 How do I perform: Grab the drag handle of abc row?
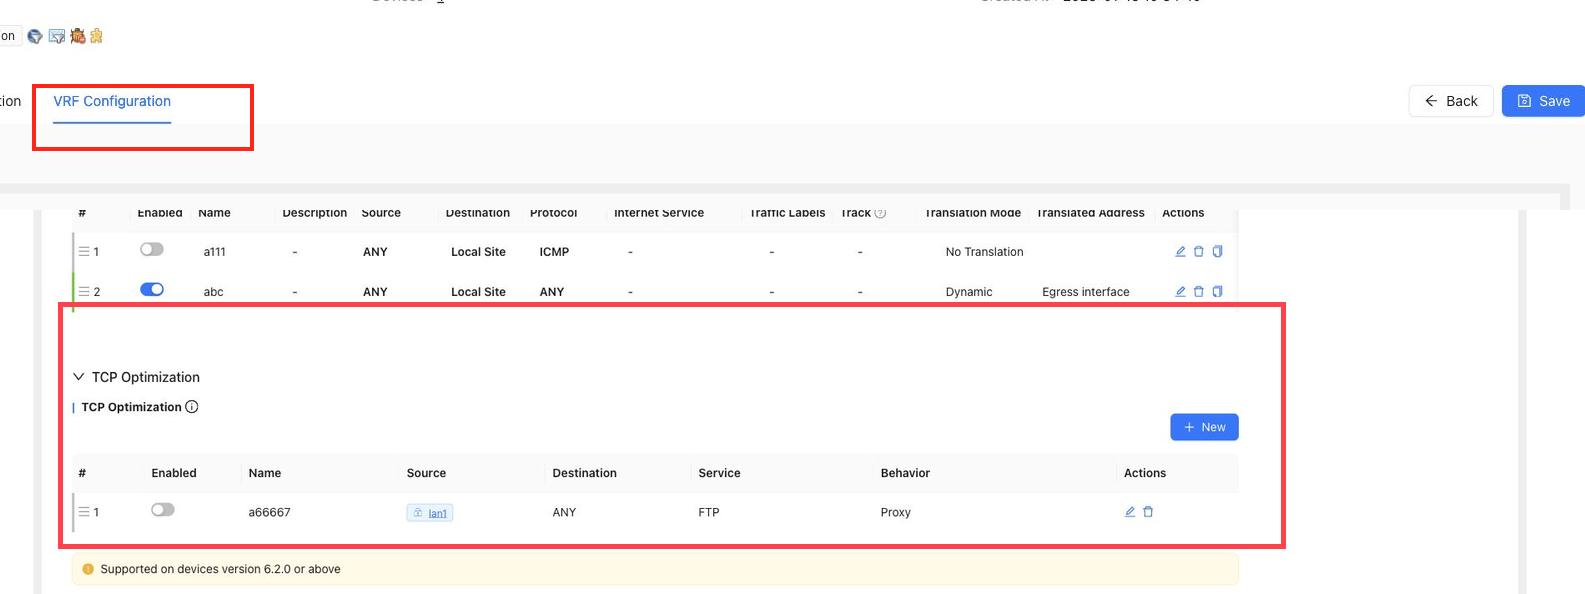[84, 292]
